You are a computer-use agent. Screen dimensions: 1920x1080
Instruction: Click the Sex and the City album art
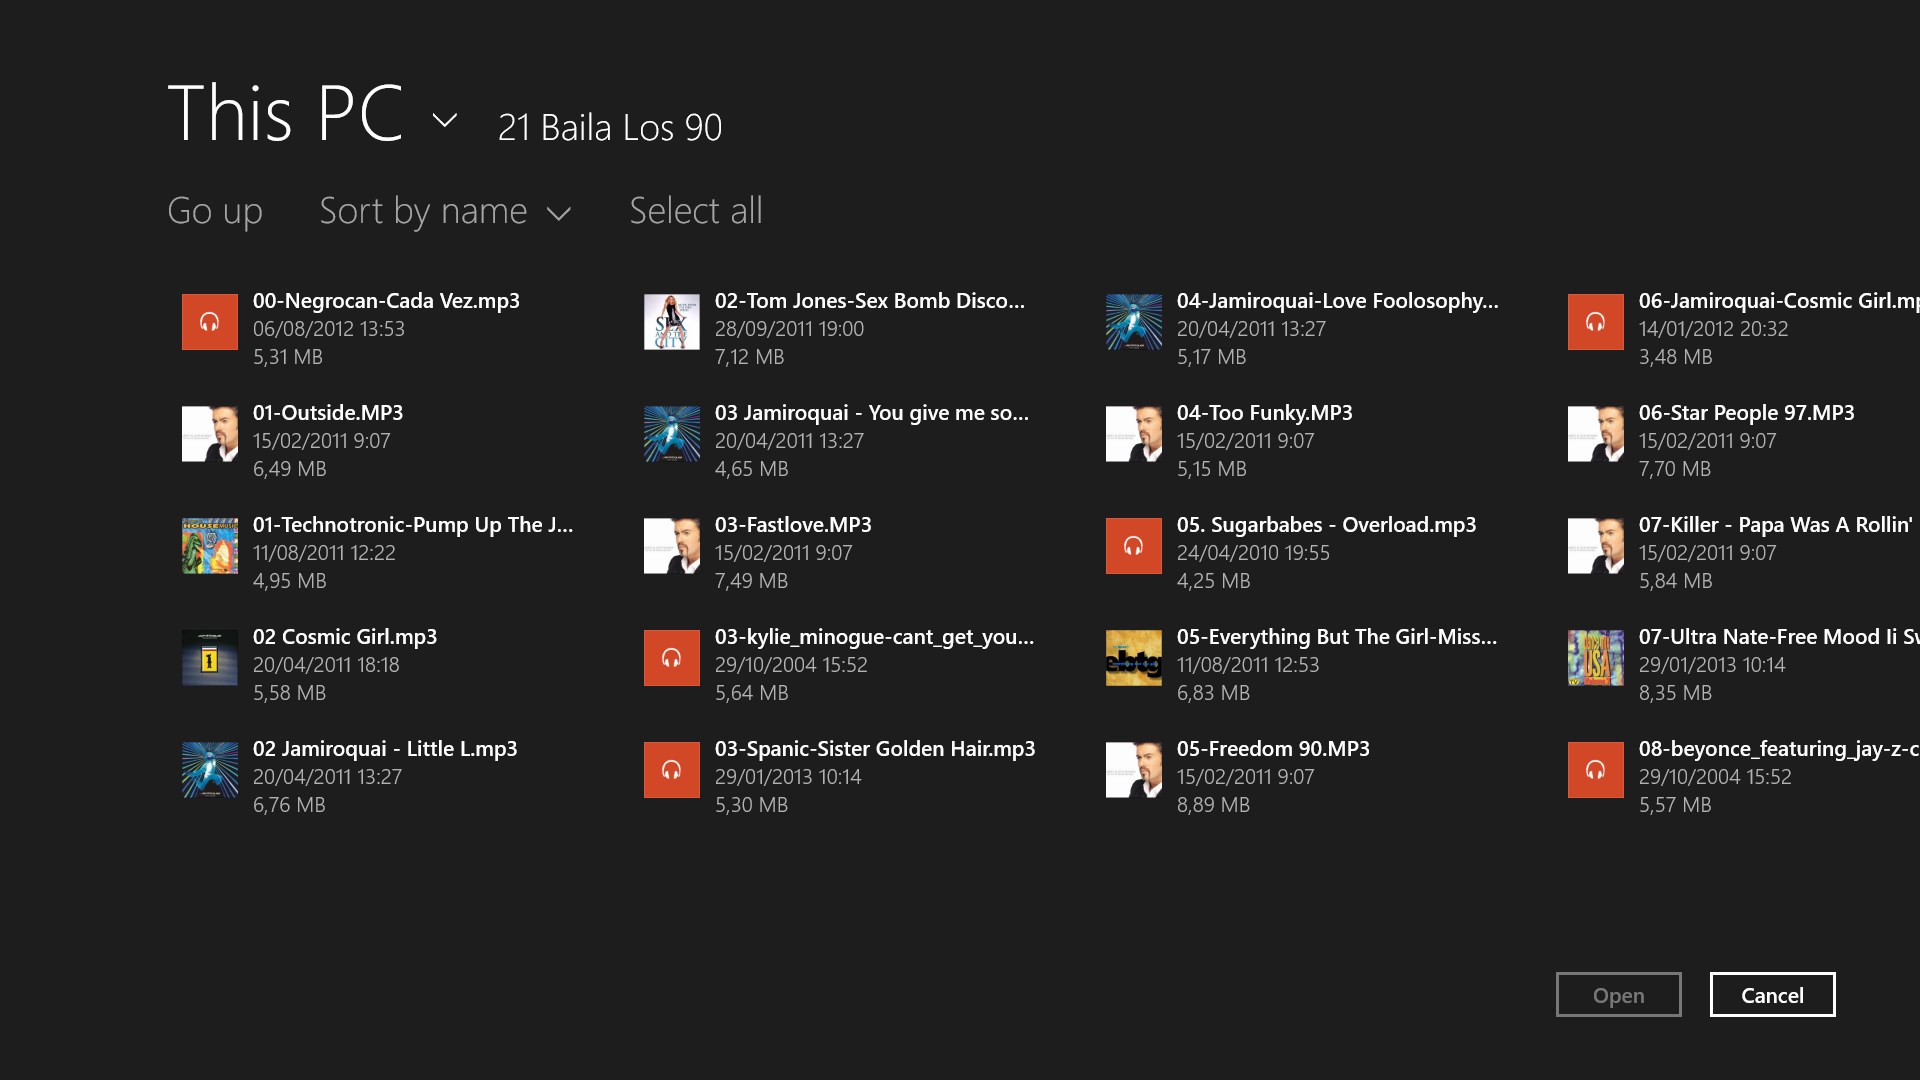pos(672,322)
